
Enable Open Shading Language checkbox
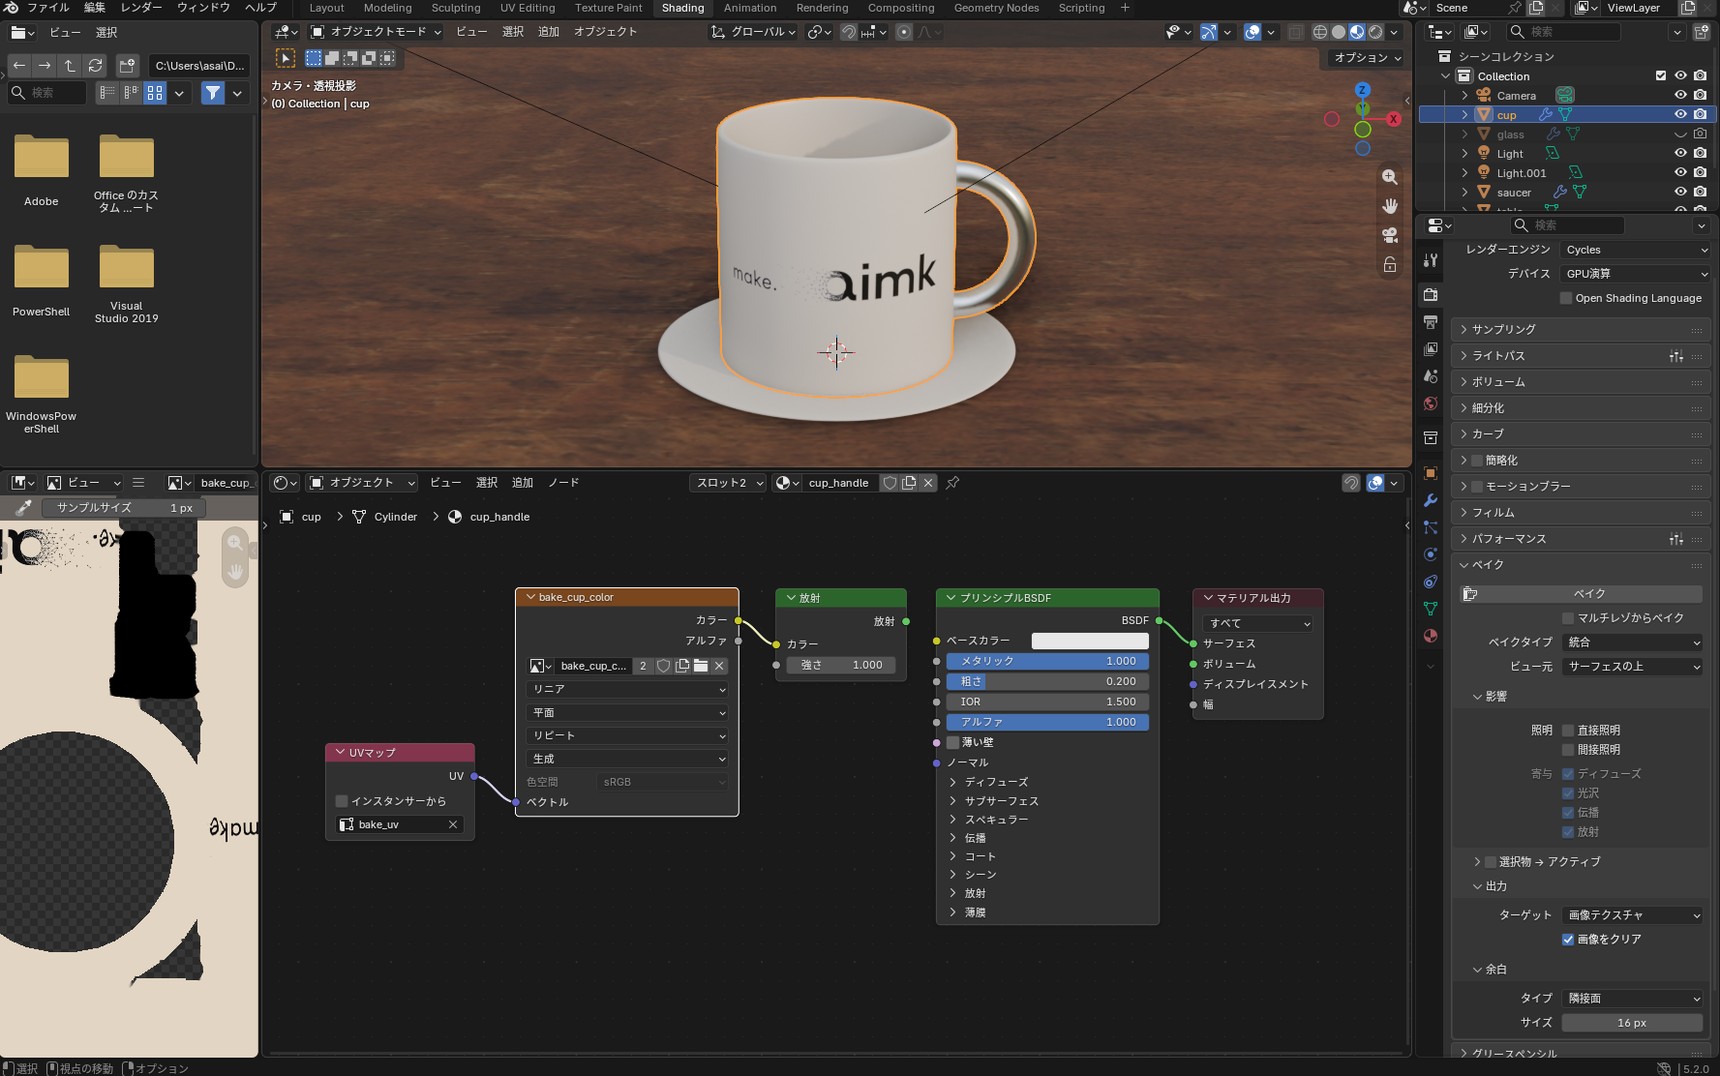point(1567,298)
